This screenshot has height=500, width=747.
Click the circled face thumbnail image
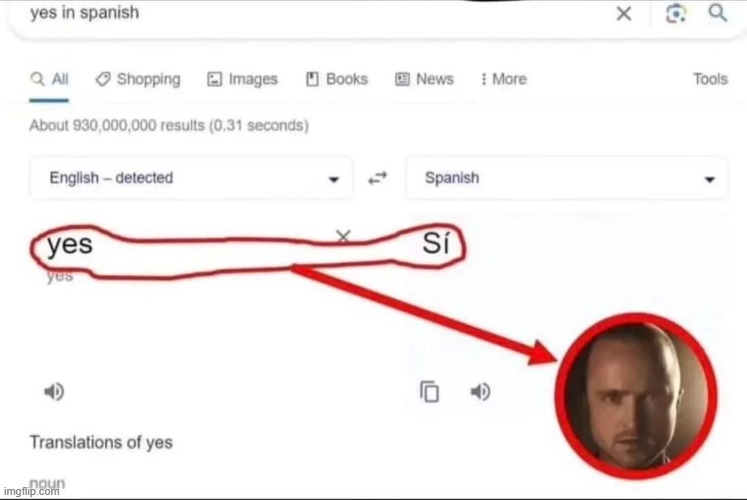[636, 396]
